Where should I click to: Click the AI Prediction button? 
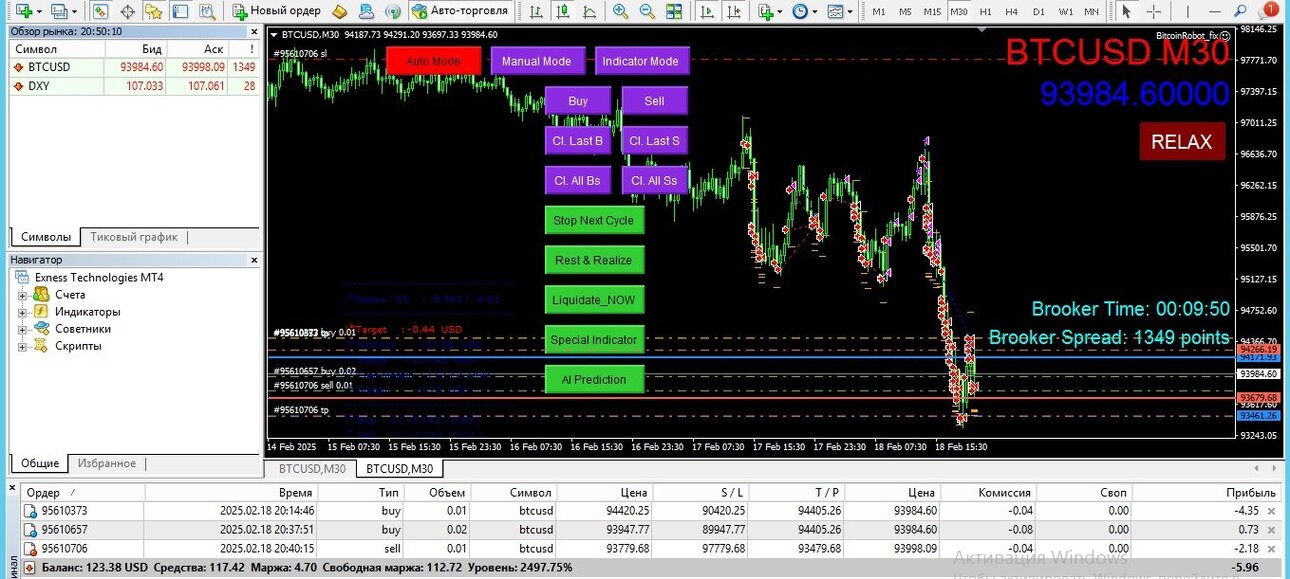tap(594, 379)
